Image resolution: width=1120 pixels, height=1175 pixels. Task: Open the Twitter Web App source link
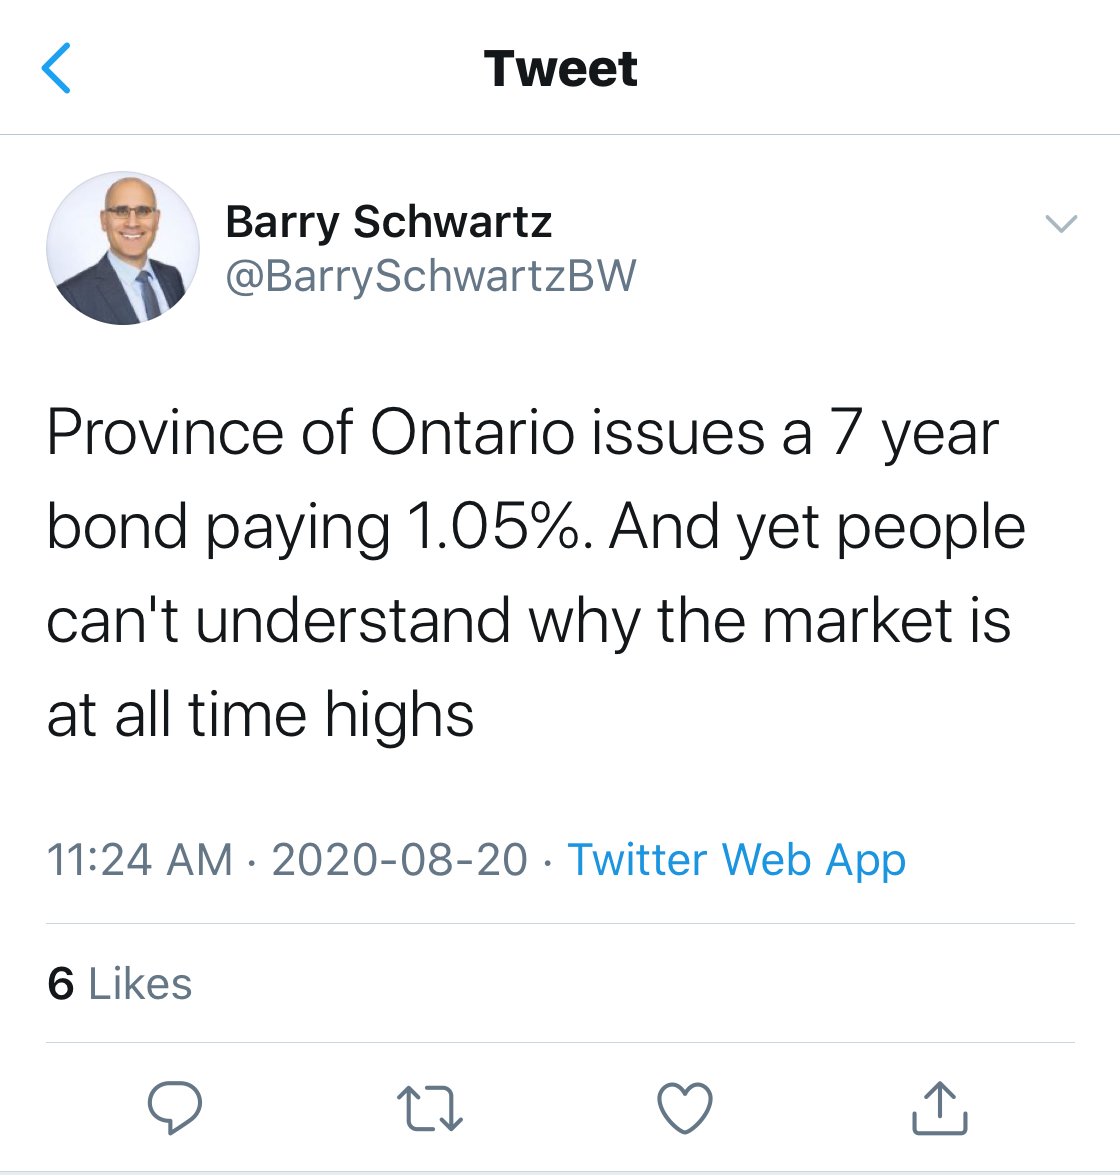[x=736, y=859]
